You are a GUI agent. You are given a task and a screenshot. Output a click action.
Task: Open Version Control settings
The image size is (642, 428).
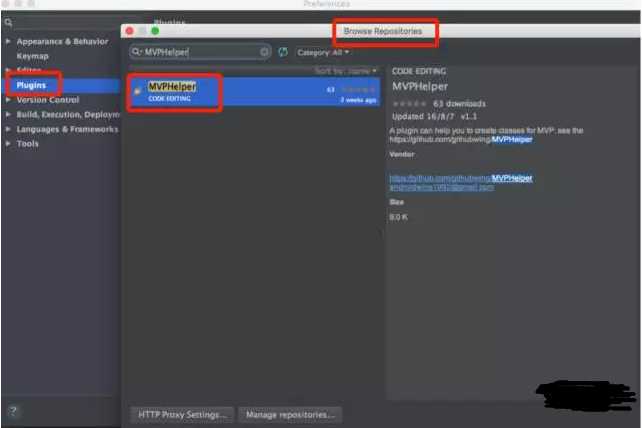coord(48,100)
